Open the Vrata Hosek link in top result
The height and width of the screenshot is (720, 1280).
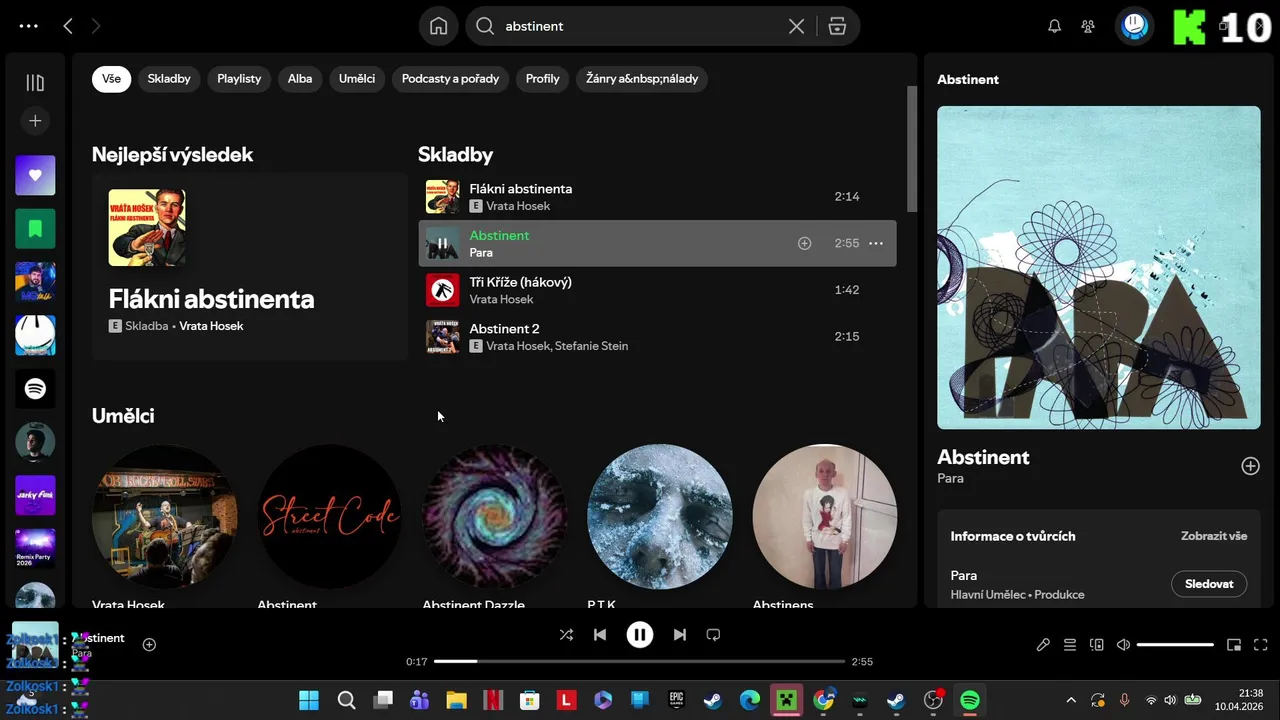[x=211, y=326]
